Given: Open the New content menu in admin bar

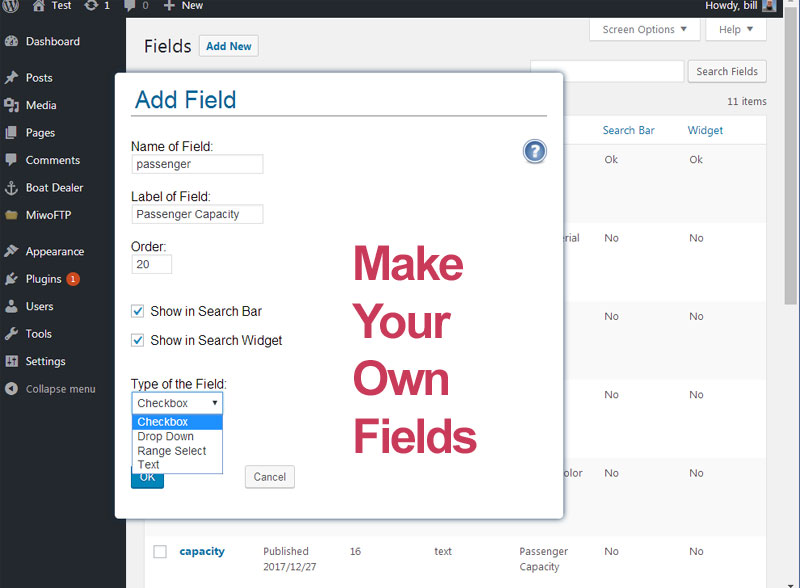Looking at the screenshot, I should pos(183,6).
